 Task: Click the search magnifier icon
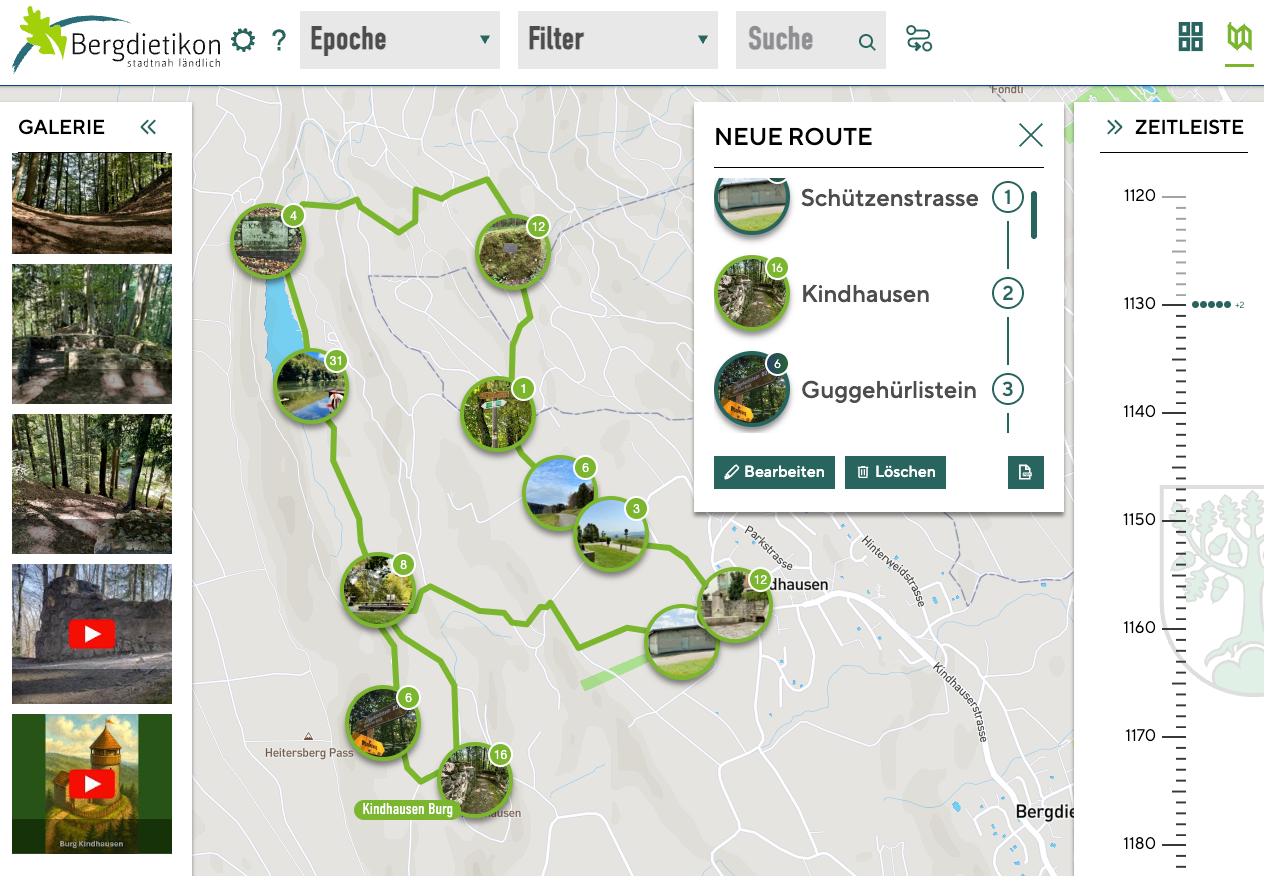[867, 42]
